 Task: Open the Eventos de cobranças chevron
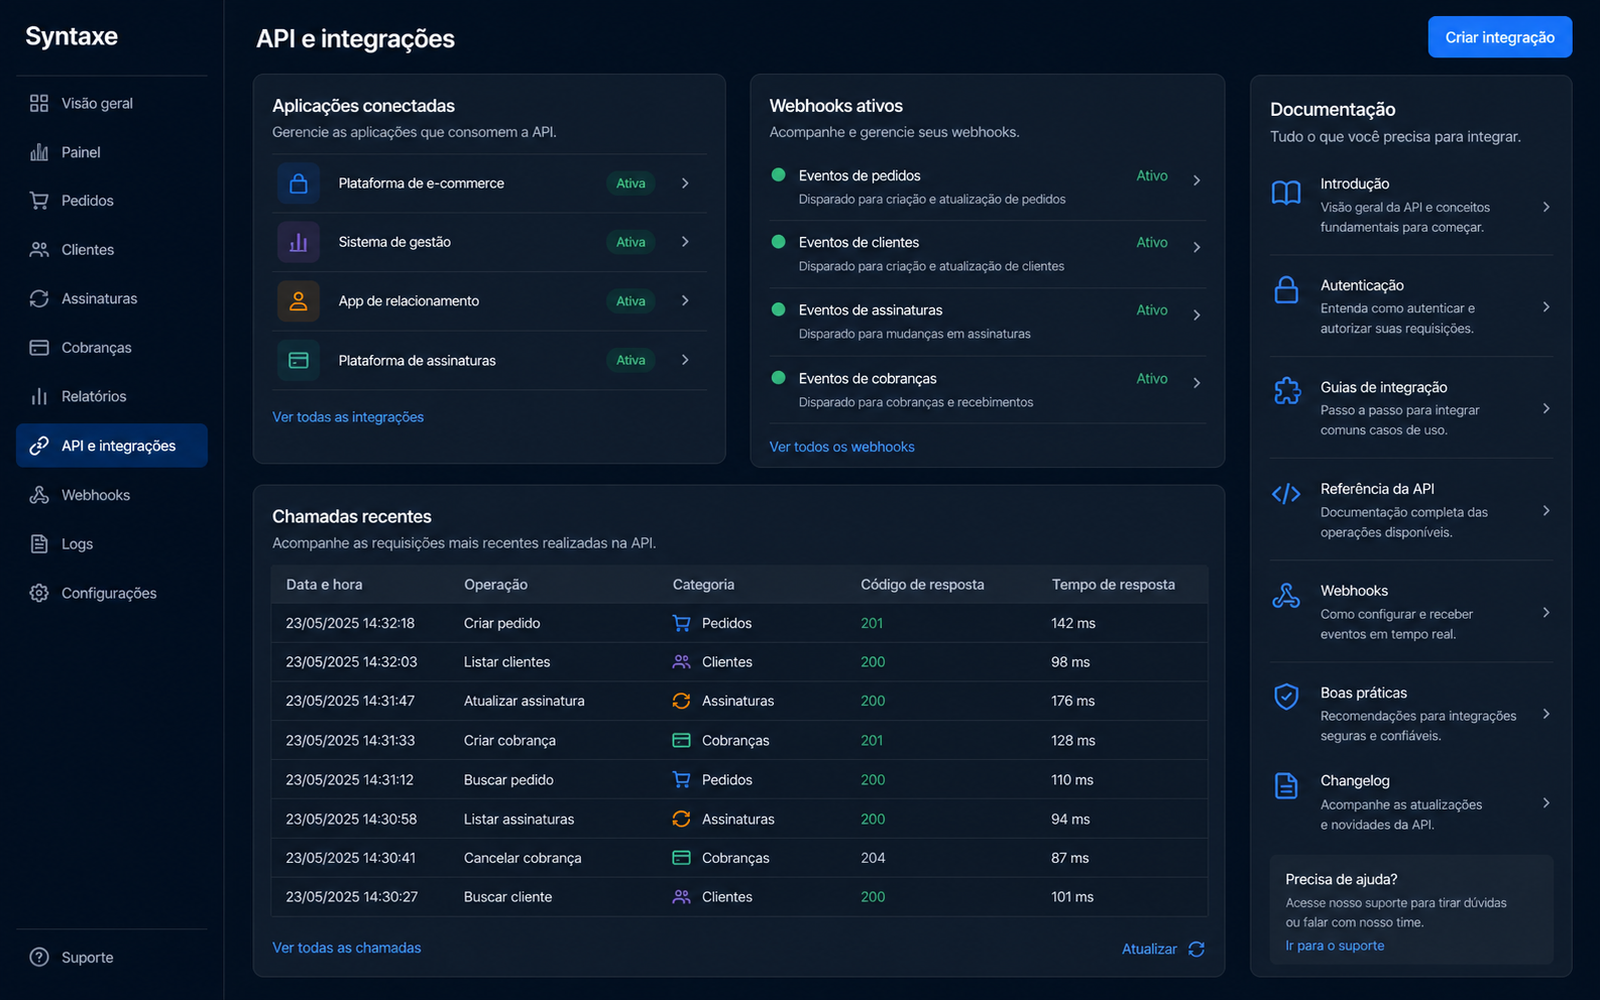tap(1196, 383)
